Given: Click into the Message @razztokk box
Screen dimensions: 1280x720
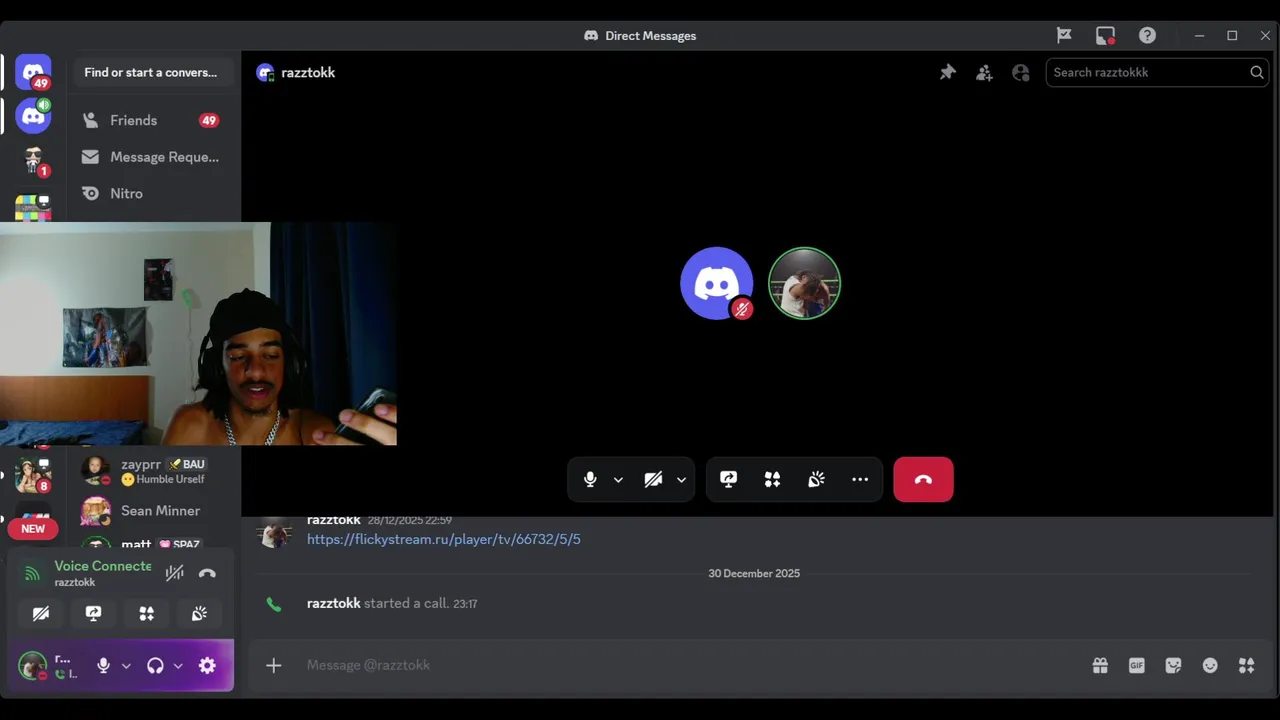Looking at the screenshot, I should tap(690, 665).
